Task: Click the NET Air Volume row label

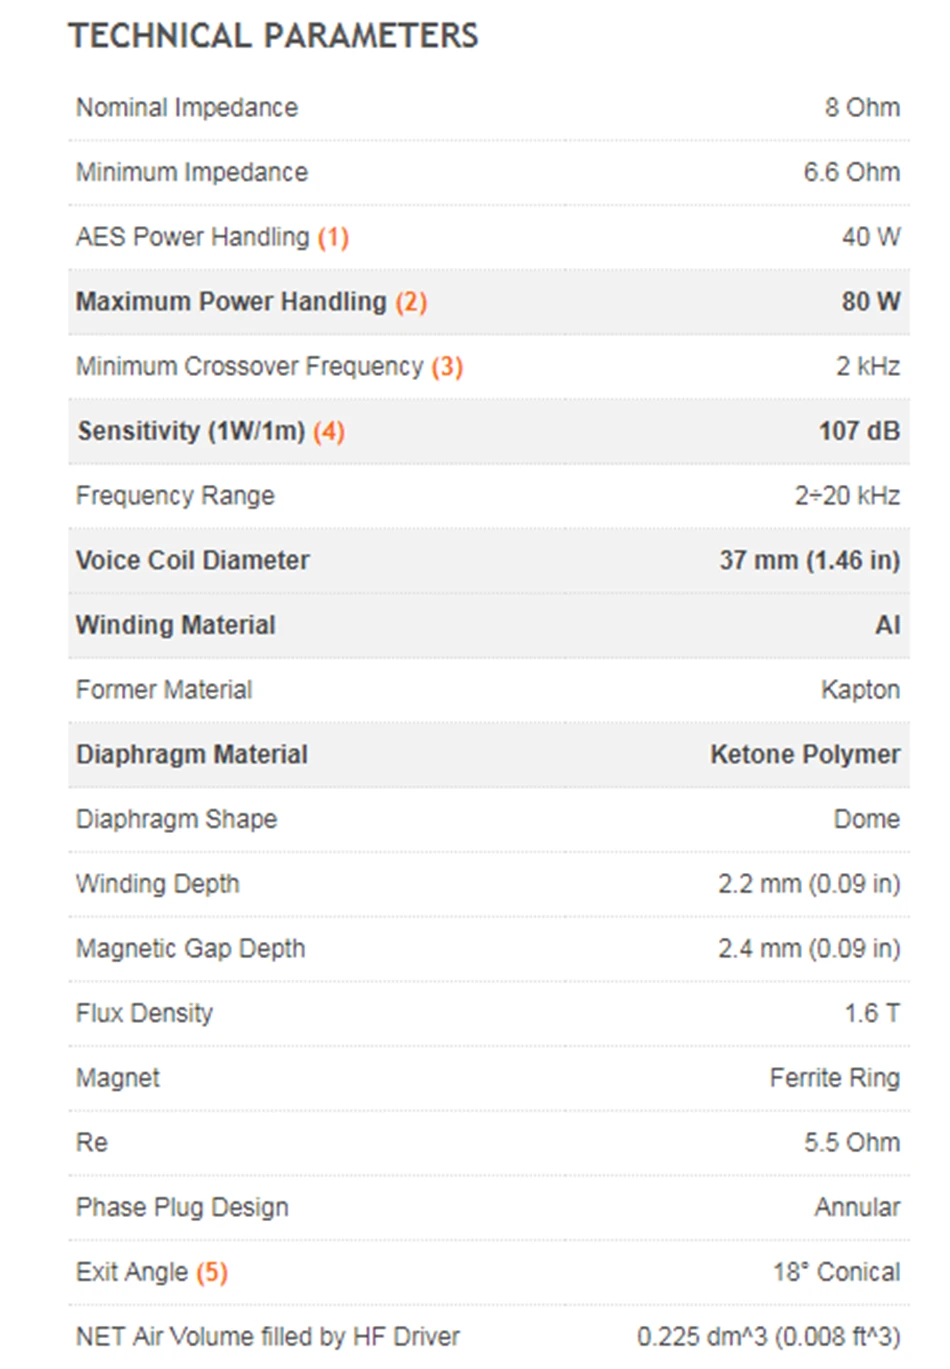Action: [x=268, y=1337]
